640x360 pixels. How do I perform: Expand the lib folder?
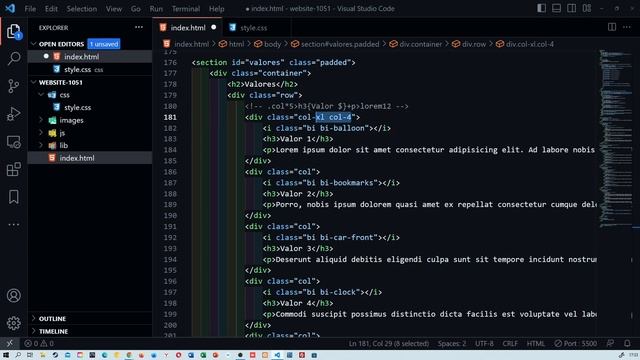point(41,145)
